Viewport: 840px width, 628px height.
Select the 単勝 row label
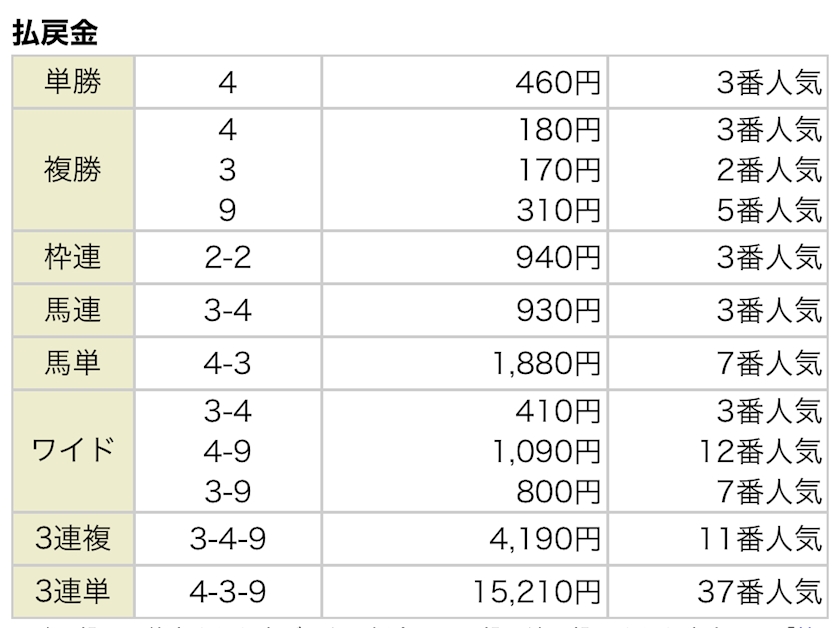pos(73,82)
